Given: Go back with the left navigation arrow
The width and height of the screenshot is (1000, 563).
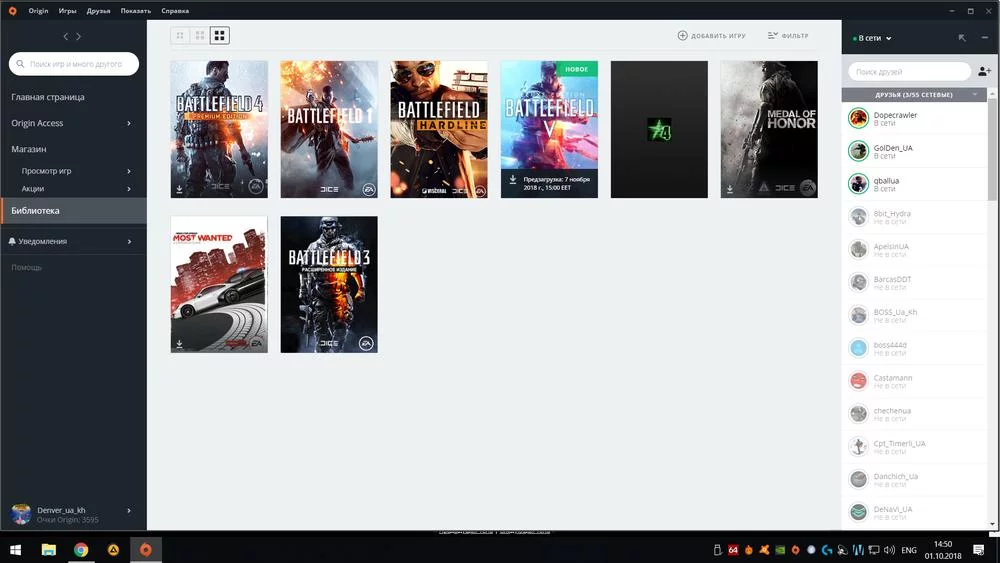Looking at the screenshot, I should click(66, 37).
